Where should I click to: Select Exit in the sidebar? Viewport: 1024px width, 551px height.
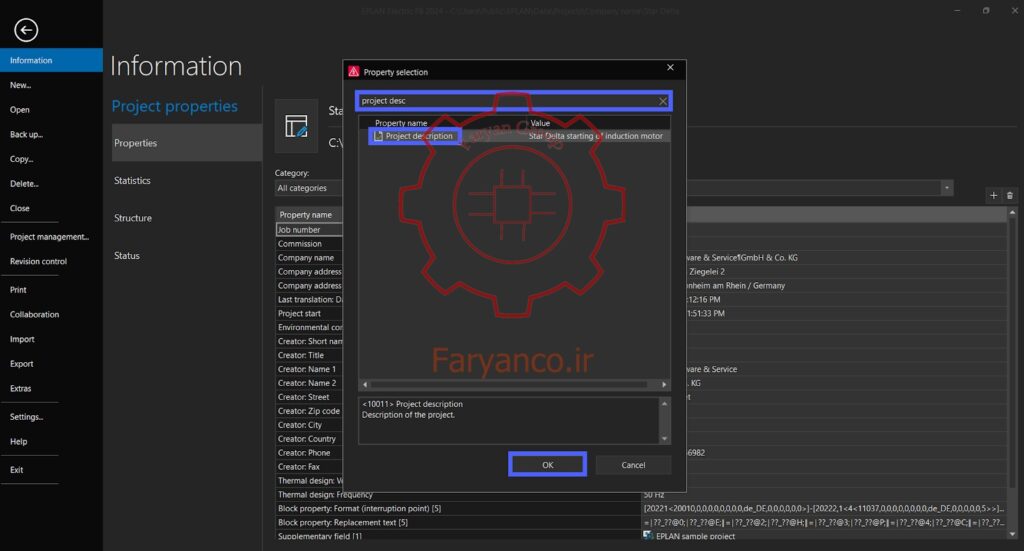tap(16, 470)
